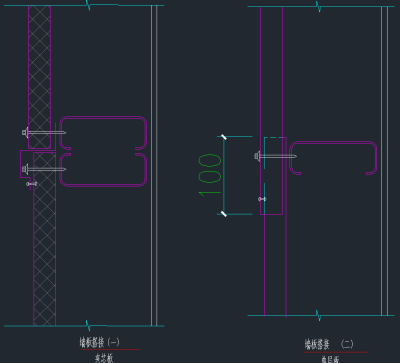Click the title 墙板搭接（一）
Viewport: 400px width, 363px height.
[99, 342]
